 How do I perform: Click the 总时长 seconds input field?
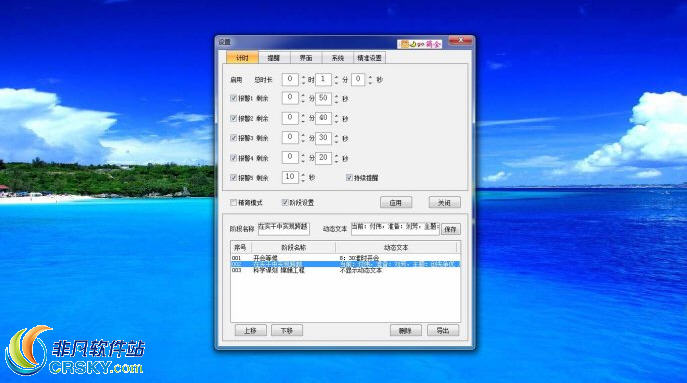coord(358,79)
